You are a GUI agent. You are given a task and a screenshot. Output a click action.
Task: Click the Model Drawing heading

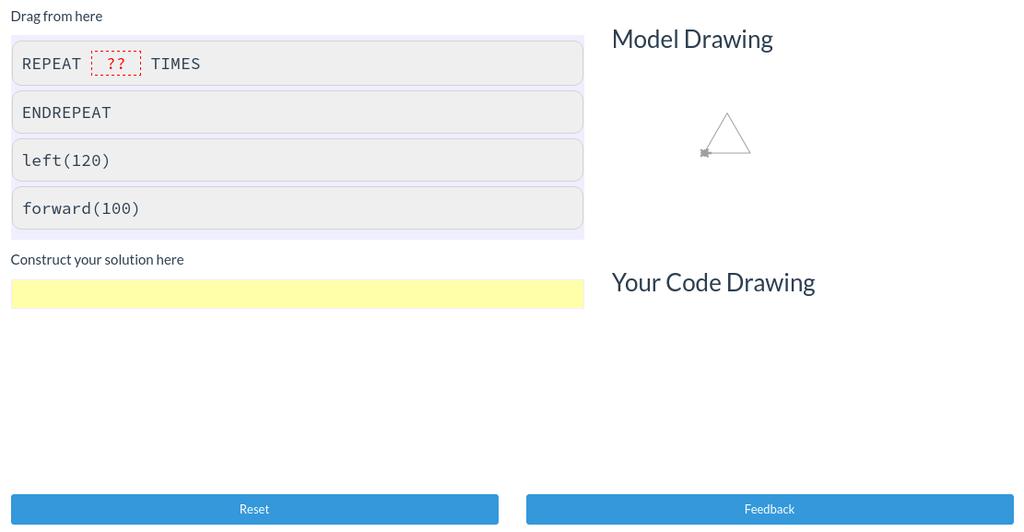pyautogui.click(x=692, y=39)
